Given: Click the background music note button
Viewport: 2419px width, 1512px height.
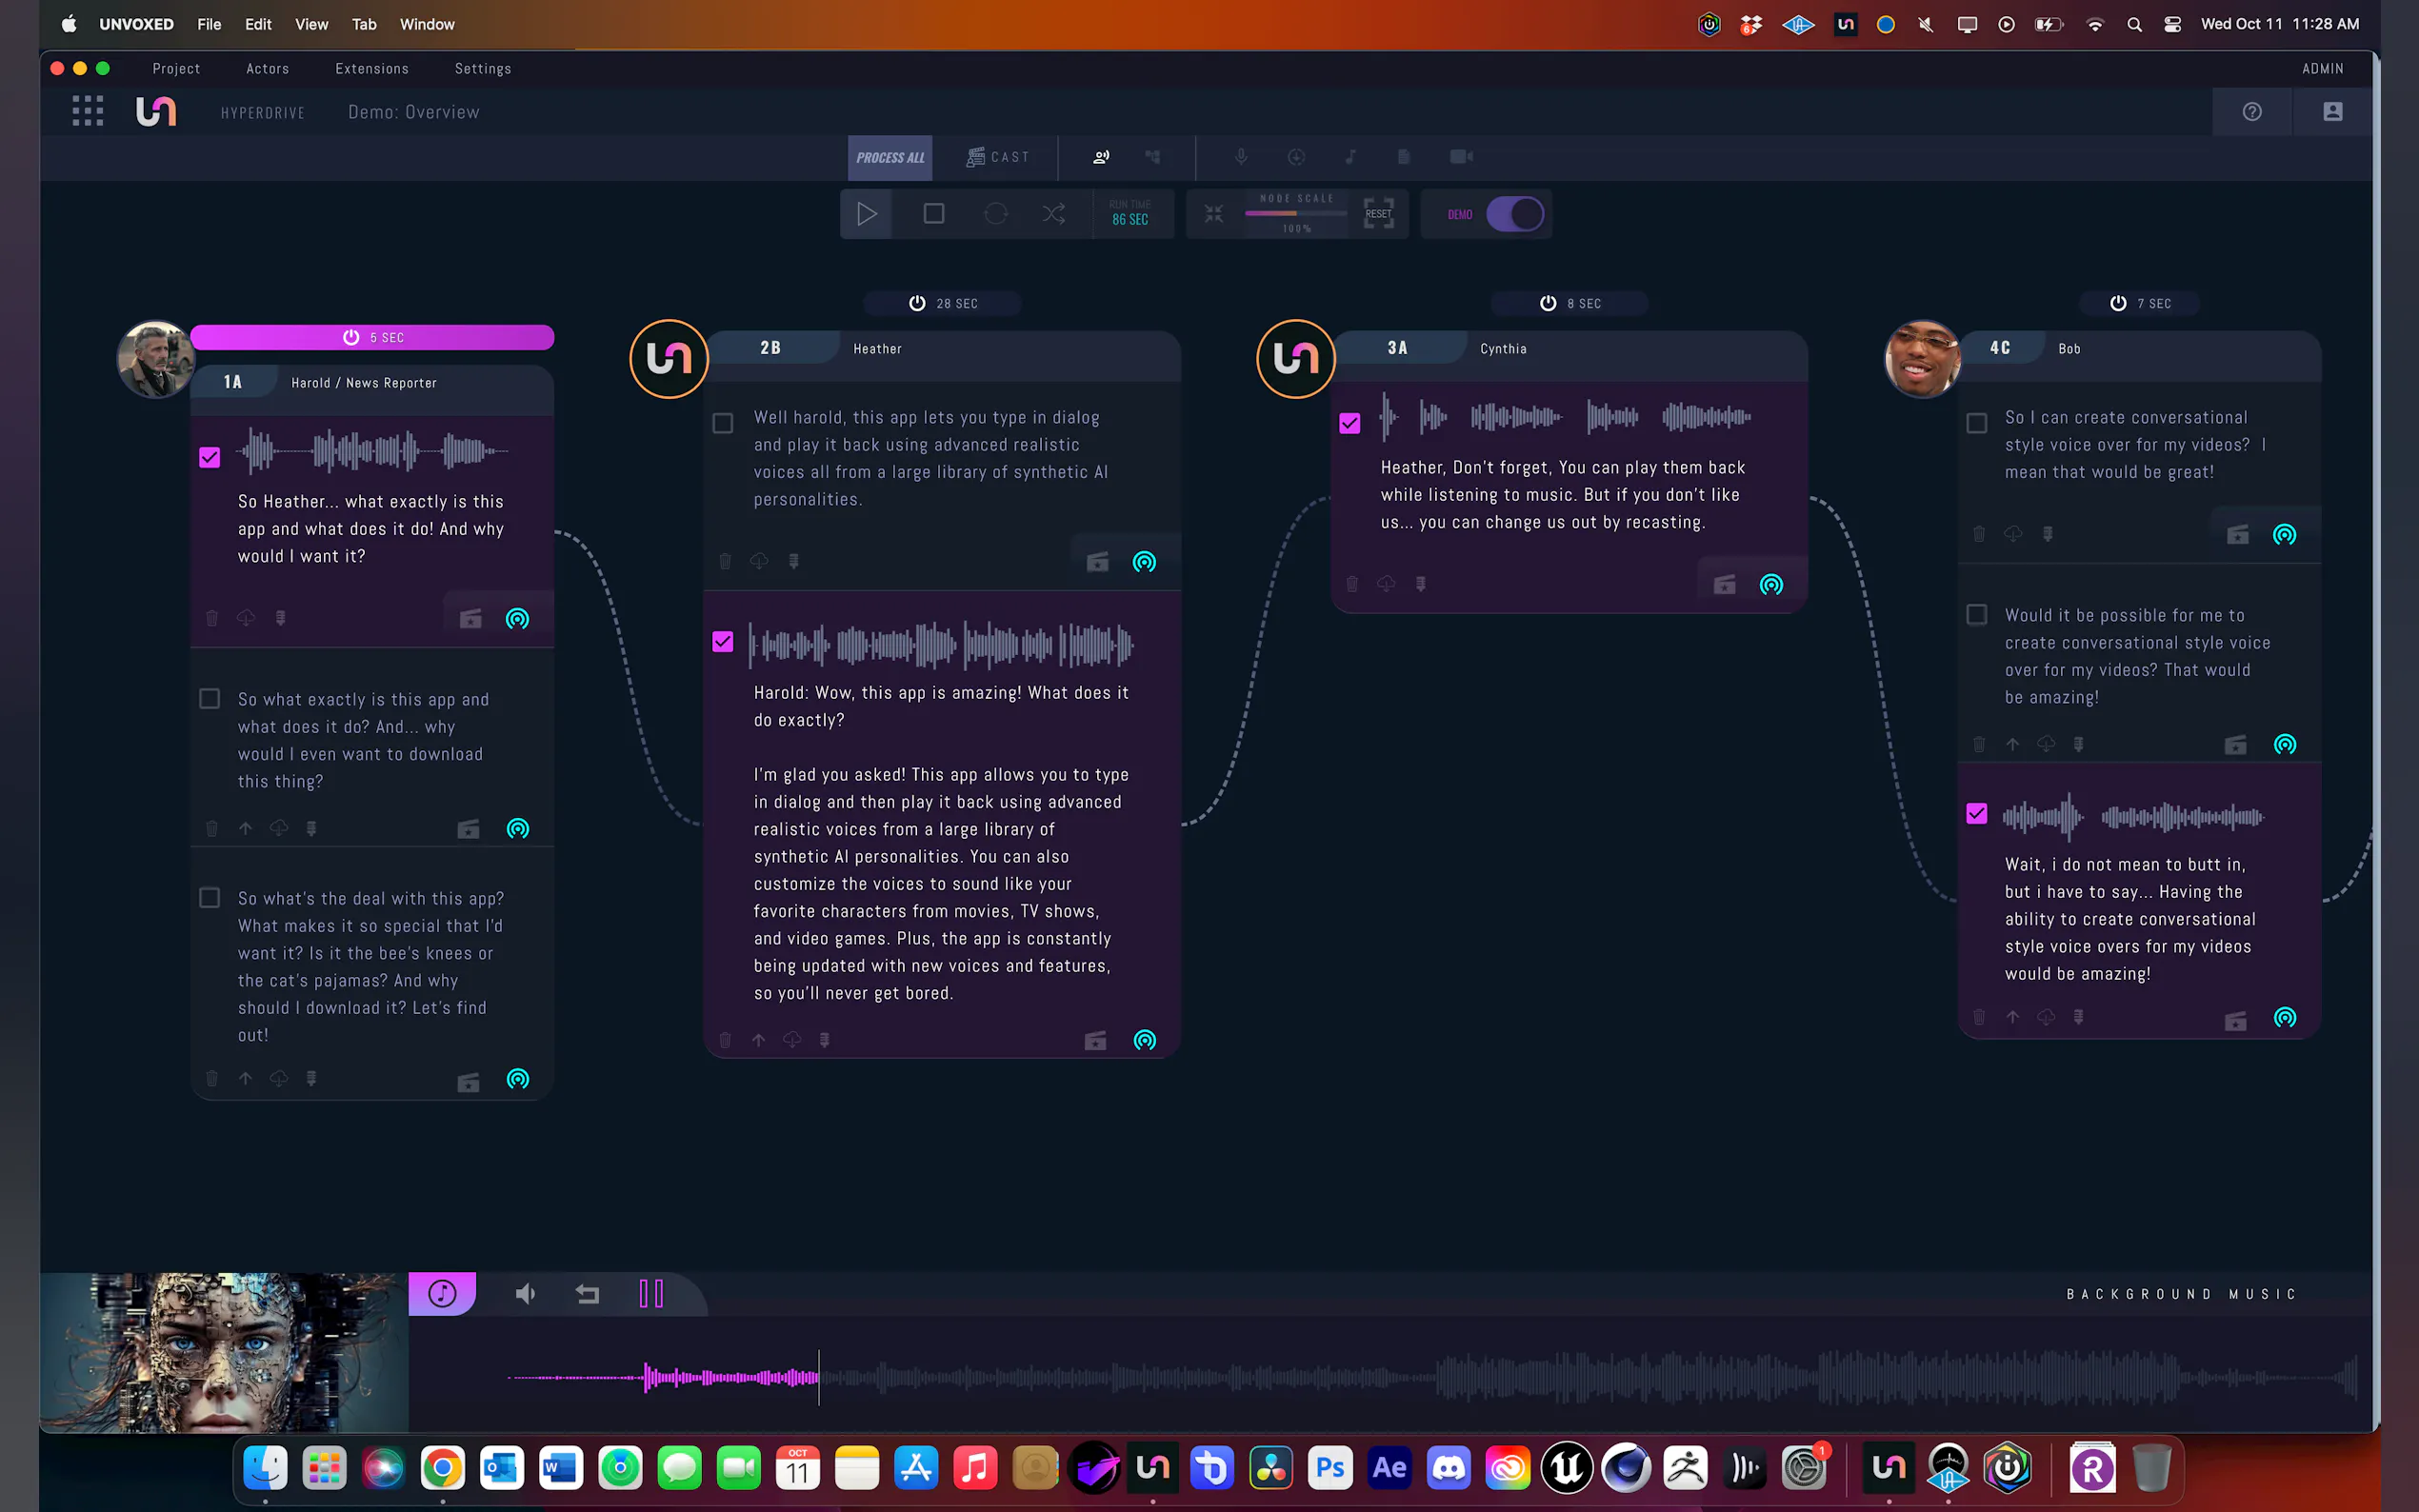Looking at the screenshot, I should [x=442, y=1293].
